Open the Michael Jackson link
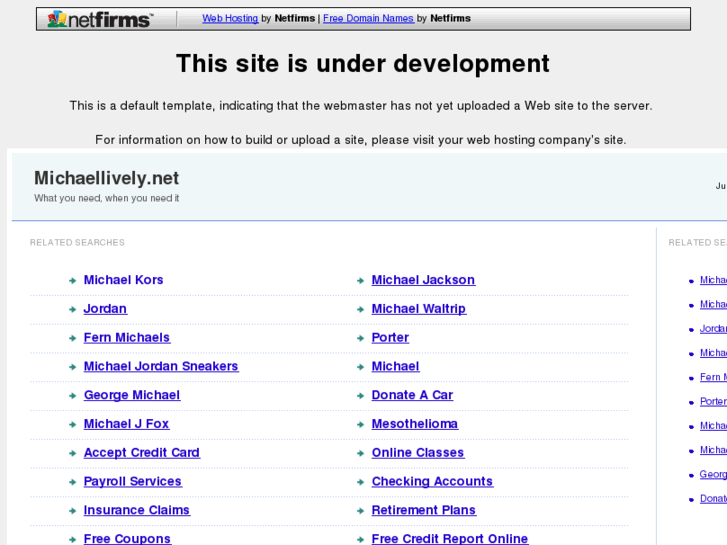Screen dimensions: 727x545 coord(423,280)
